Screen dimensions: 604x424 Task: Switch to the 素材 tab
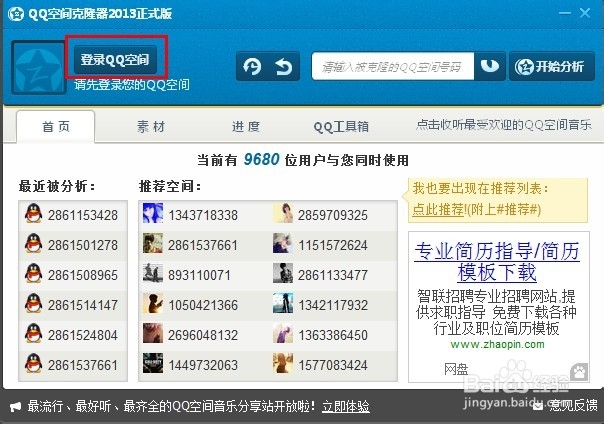151,126
